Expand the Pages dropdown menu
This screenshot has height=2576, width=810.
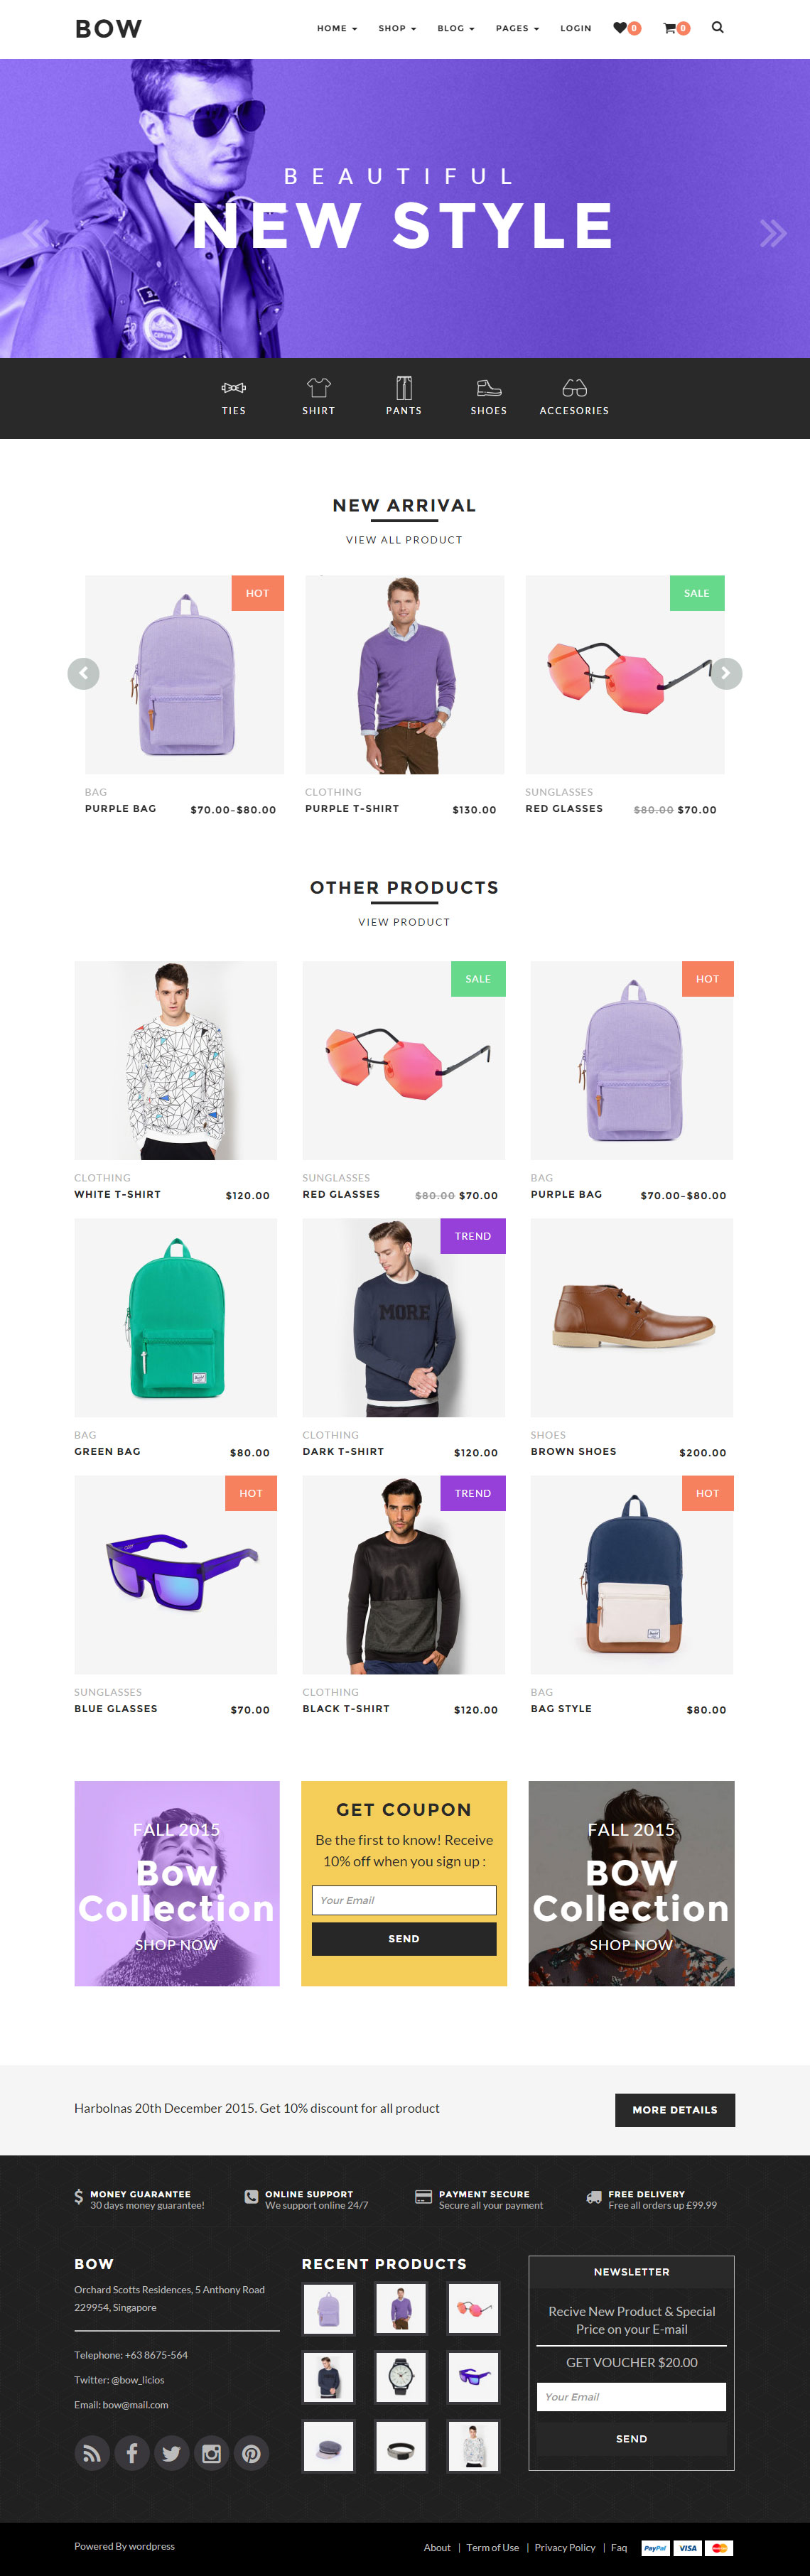(517, 28)
